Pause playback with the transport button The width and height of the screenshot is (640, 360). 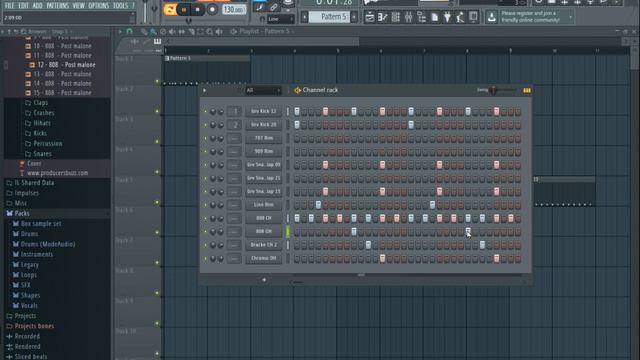pos(184,9)
